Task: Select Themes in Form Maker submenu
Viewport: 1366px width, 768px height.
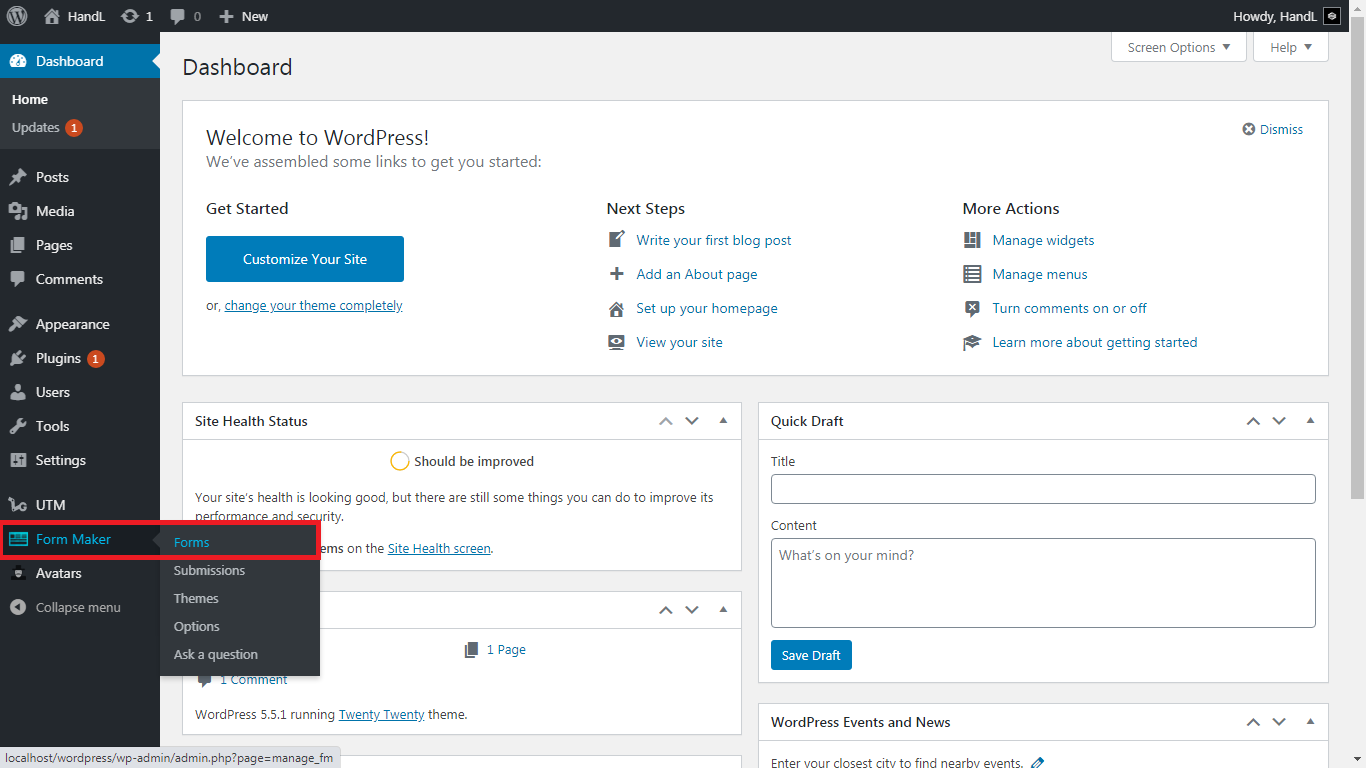Action: tap(196, 598)
